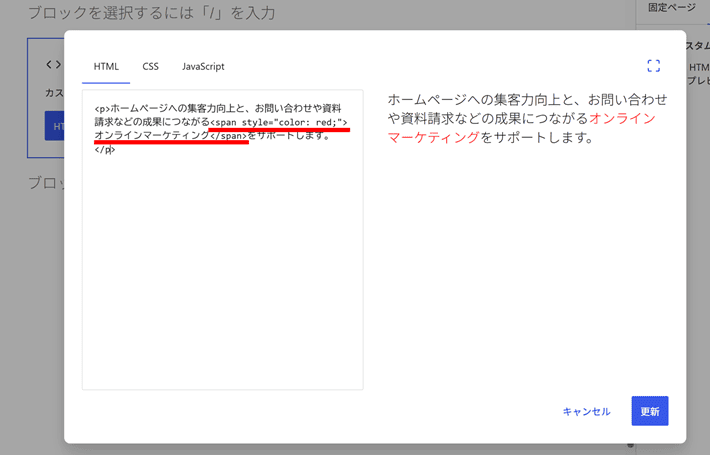
Task: Click the ブロックを選択するには placeholder paragraph
Action: pos(152,13)
